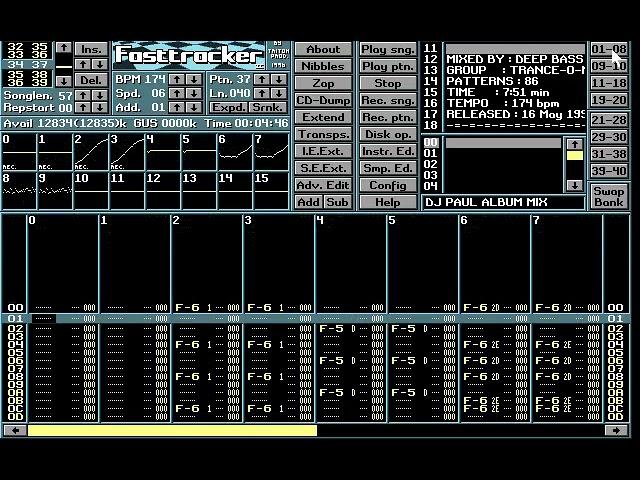Select instrument bank 39-40

click(x=609, y=171)
